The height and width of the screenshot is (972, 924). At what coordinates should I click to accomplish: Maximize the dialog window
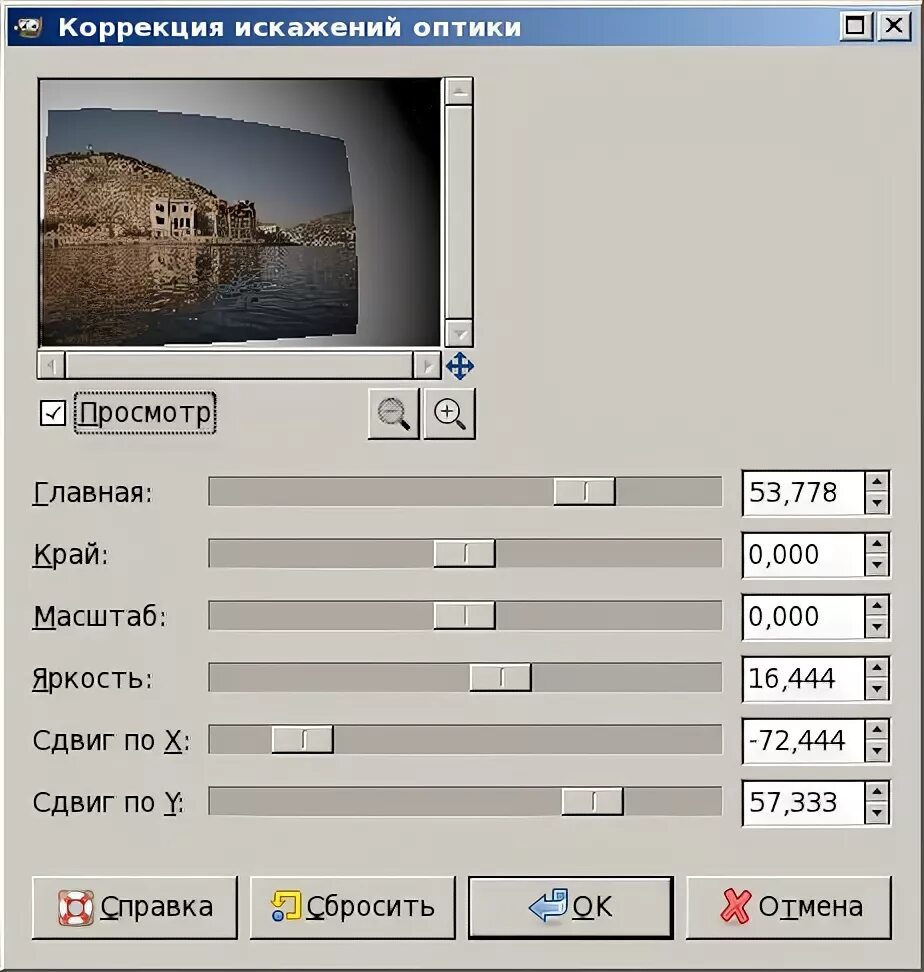pos(856,27)
